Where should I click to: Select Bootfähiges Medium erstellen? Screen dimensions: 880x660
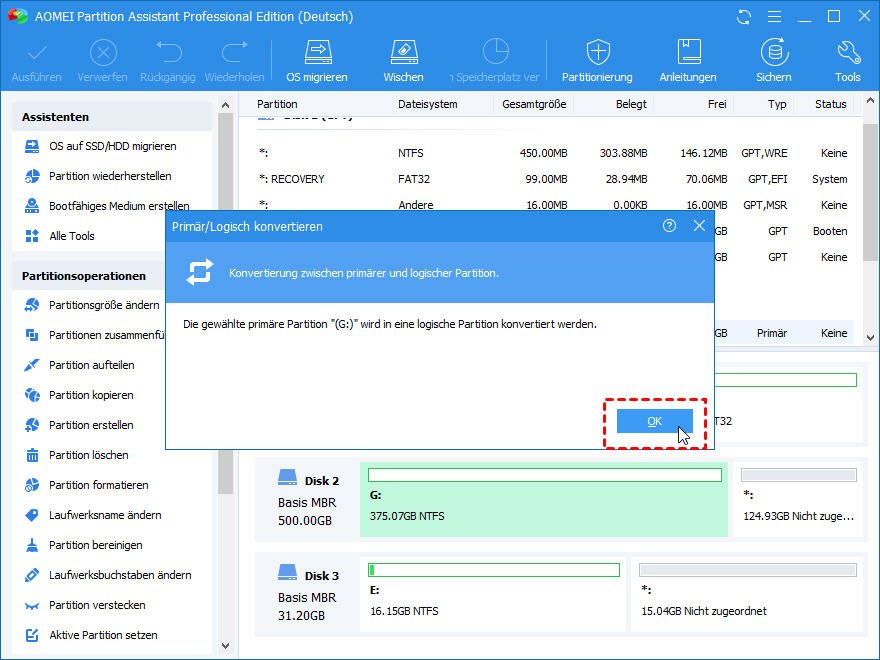pyautogui.click(x=119, y=206)
